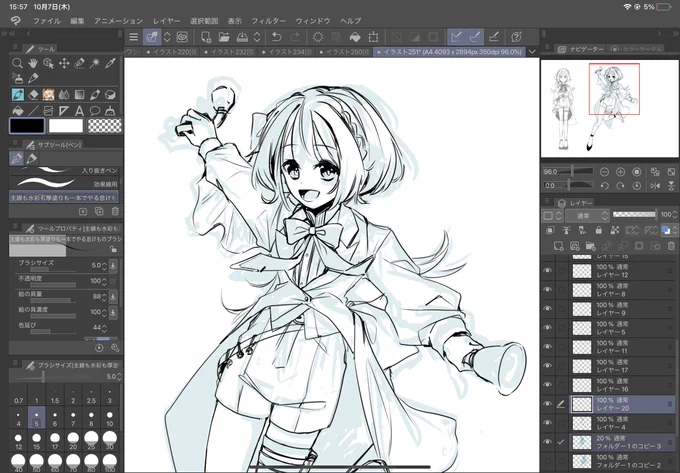Viewport: 680px width, 473px height.
Task: Click the zoom in plus in Navigator
Action: click(x=620, y=172)
